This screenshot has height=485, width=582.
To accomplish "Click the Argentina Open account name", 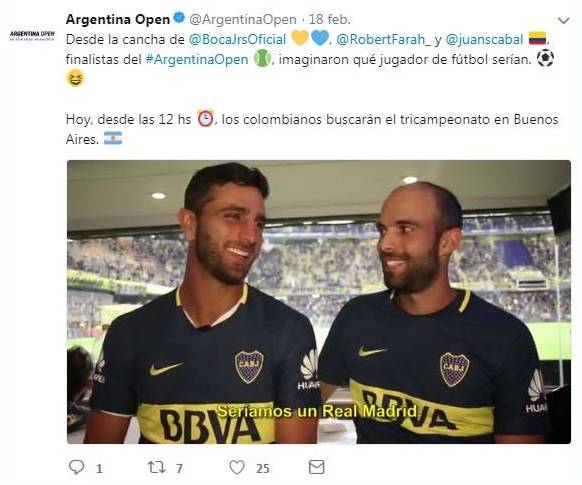I will tap(118, 19).
